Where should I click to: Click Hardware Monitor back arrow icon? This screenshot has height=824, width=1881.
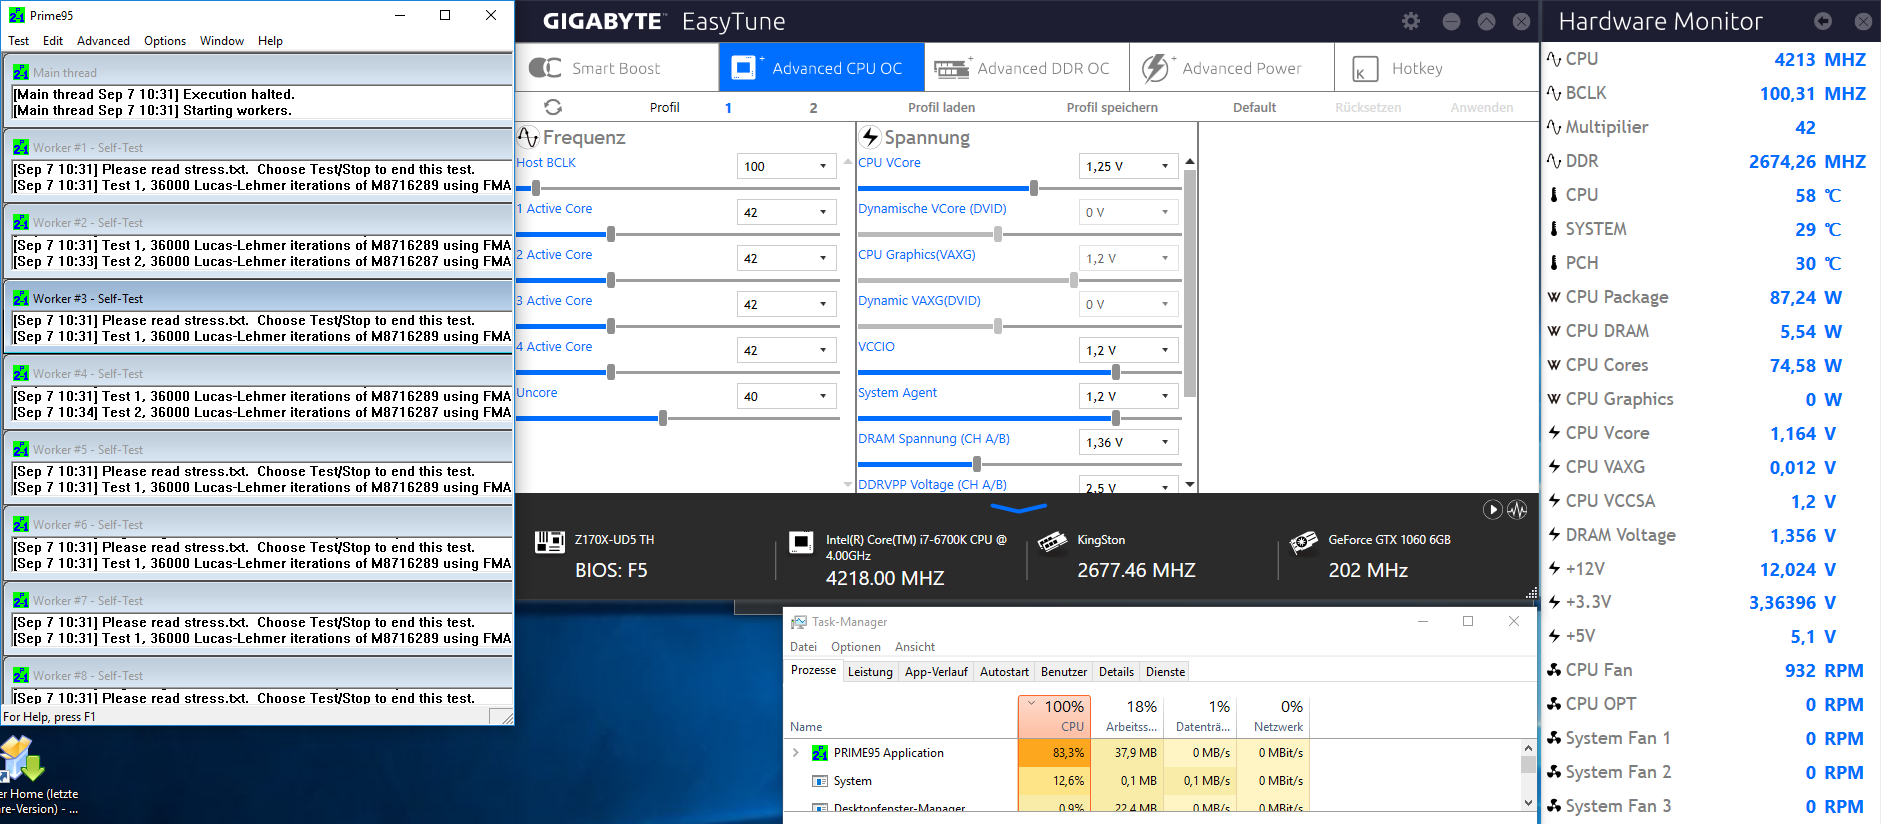coord(1823,21)
